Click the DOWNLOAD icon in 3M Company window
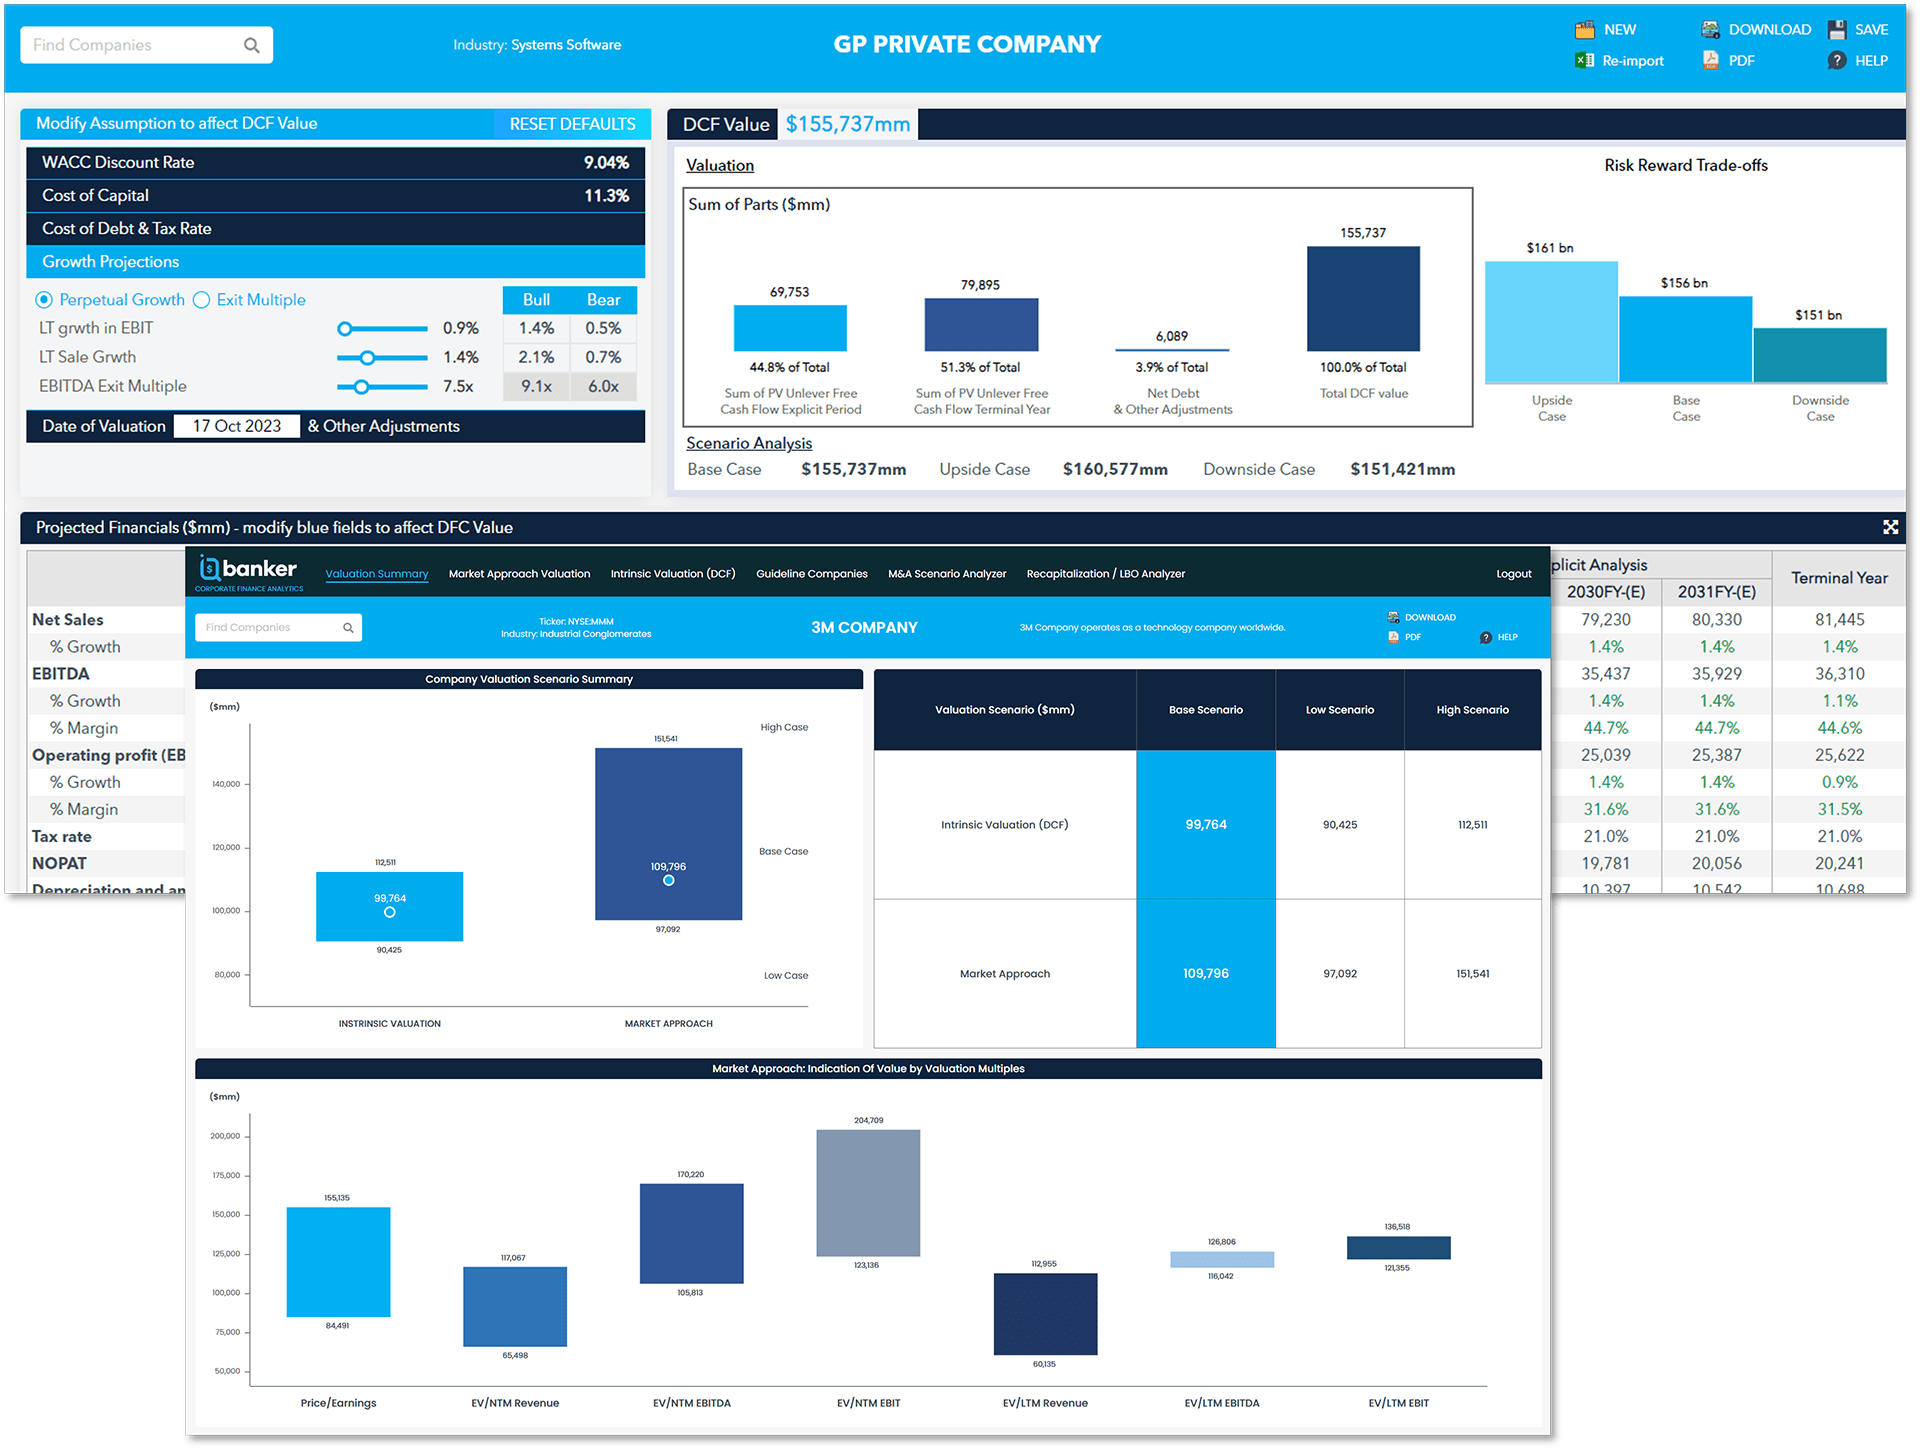 (x=1393, y=617)
